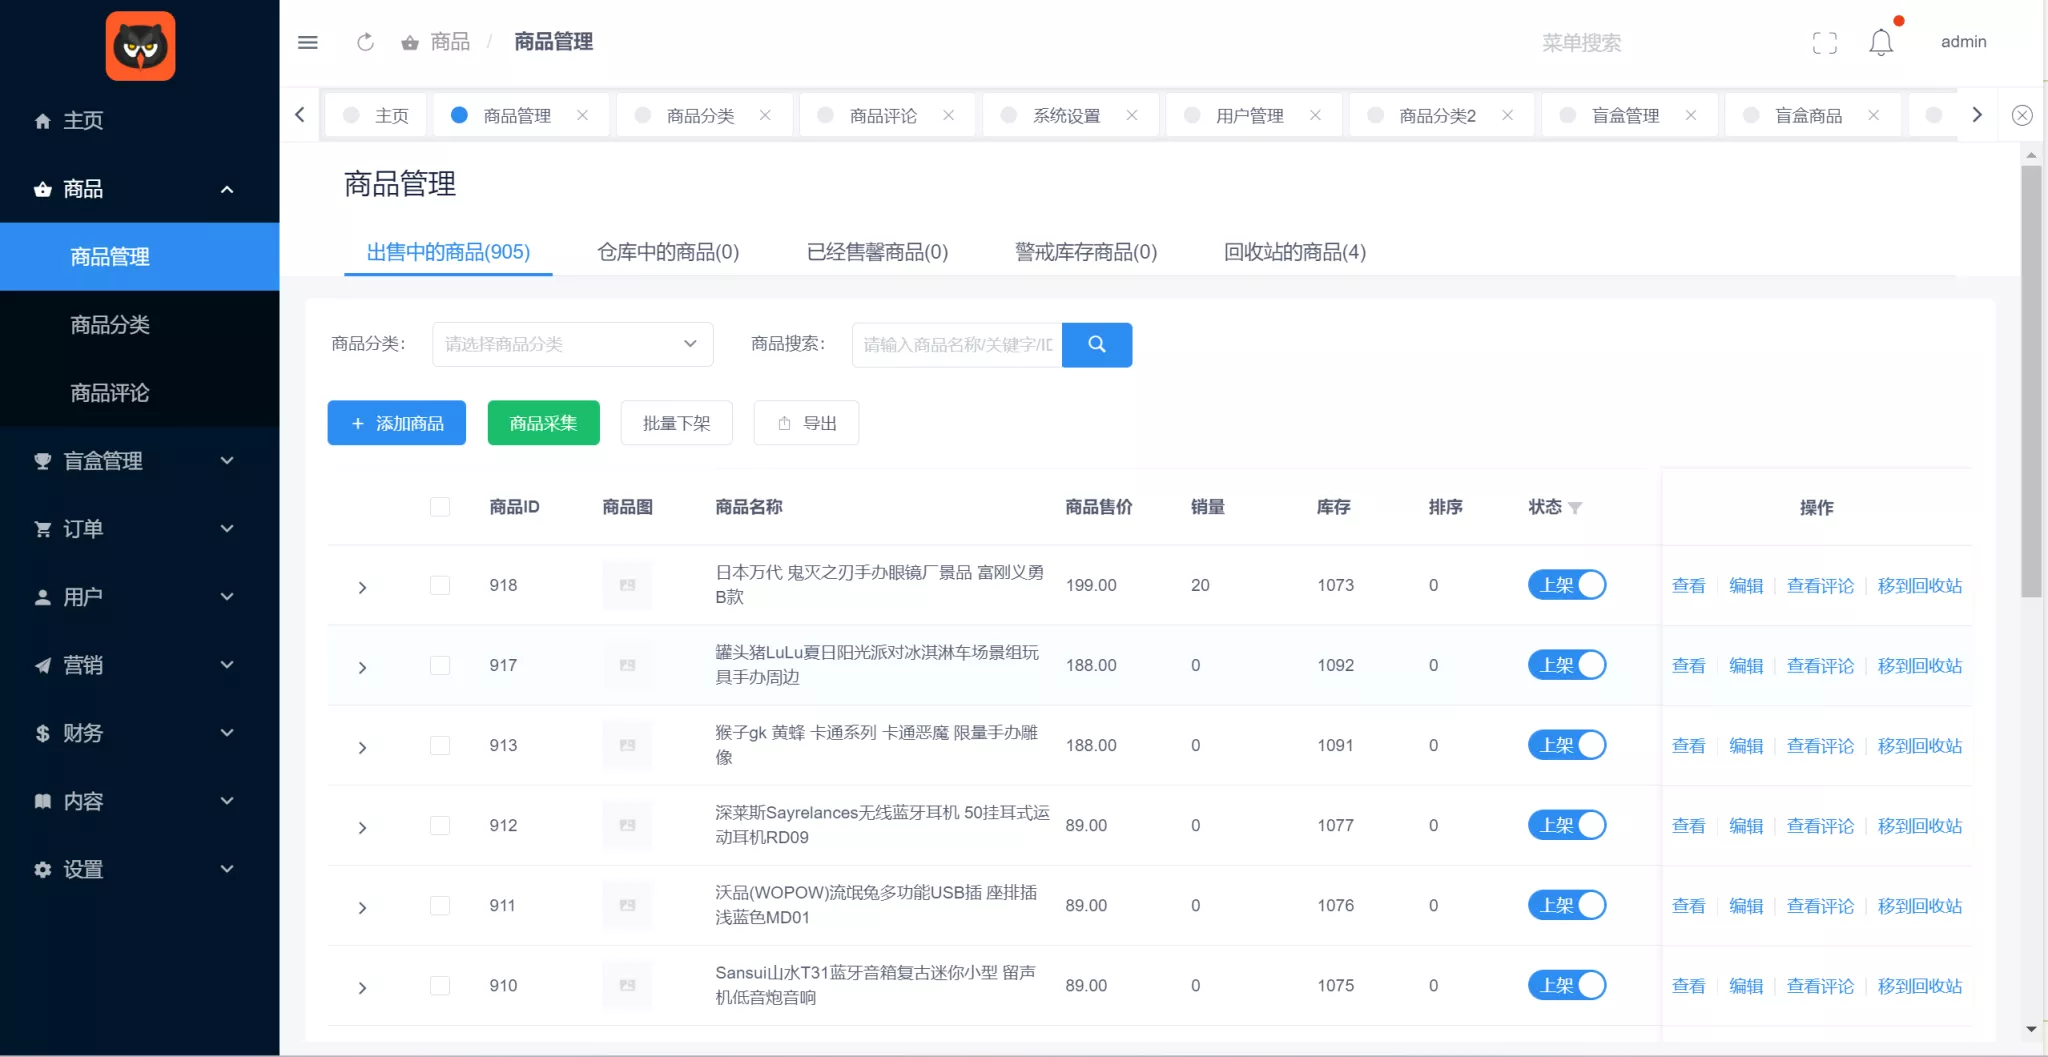The width and height of the screenshot is (2048, 1057).
Task: Click the blue search magnifier button
Action: coord(1096,344)
